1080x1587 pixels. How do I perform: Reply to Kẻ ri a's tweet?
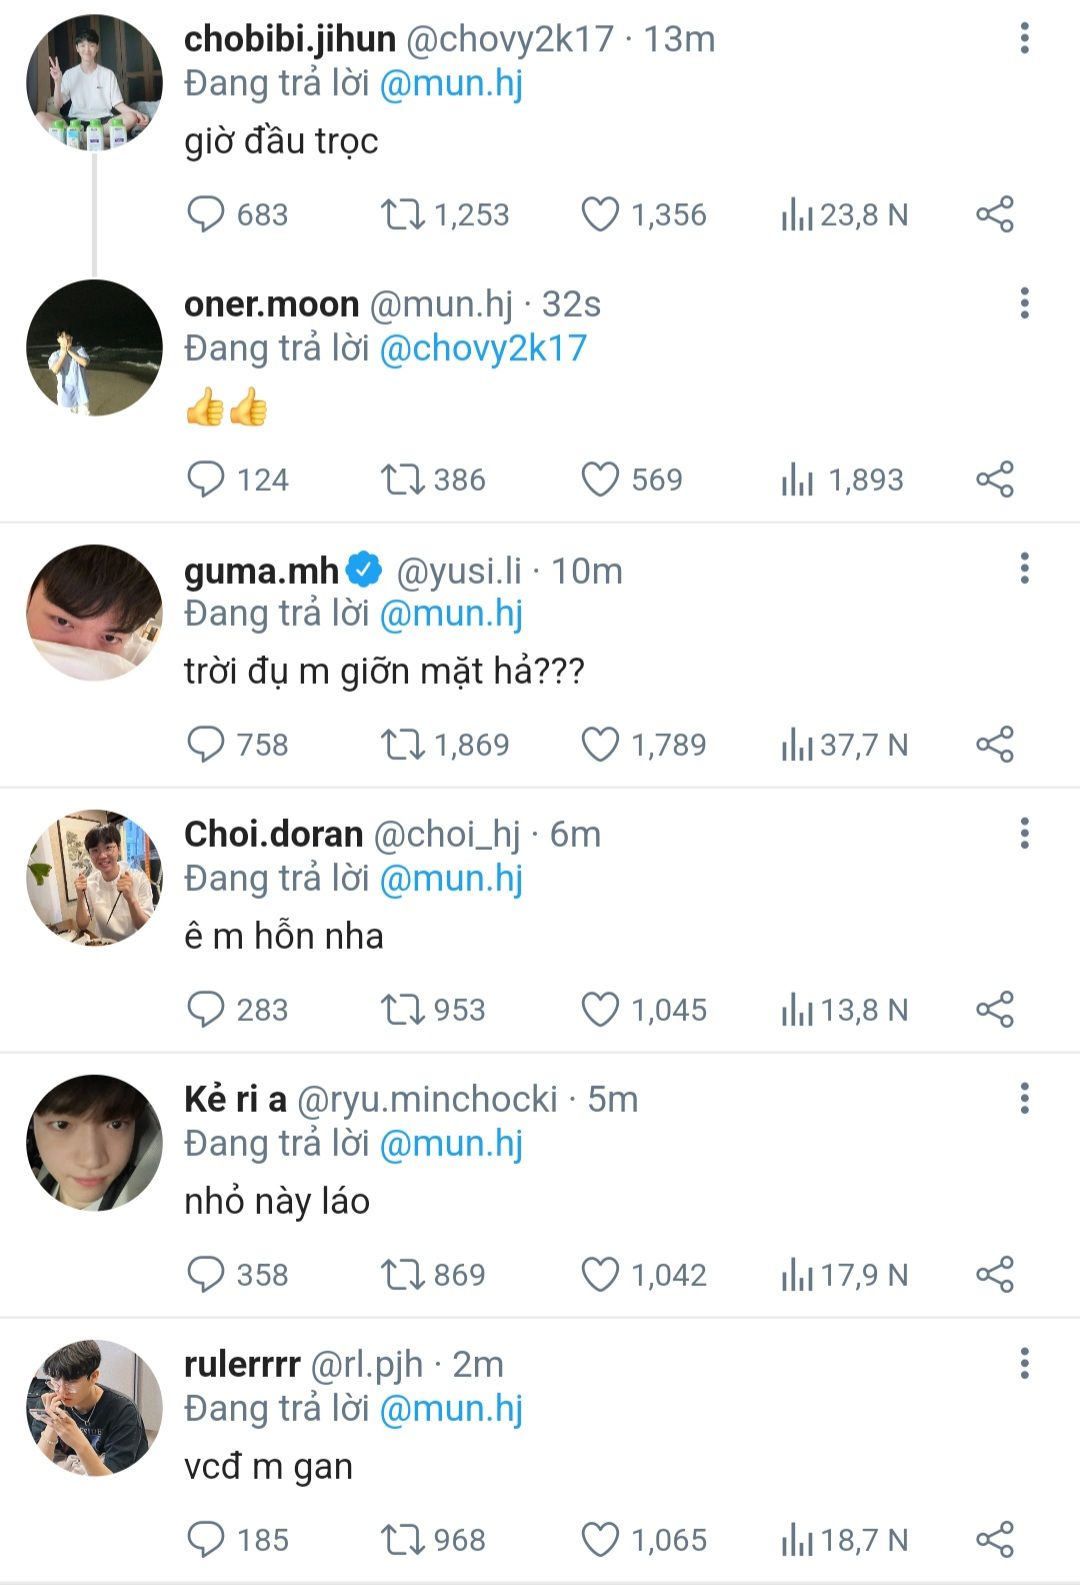point(206,1275)
